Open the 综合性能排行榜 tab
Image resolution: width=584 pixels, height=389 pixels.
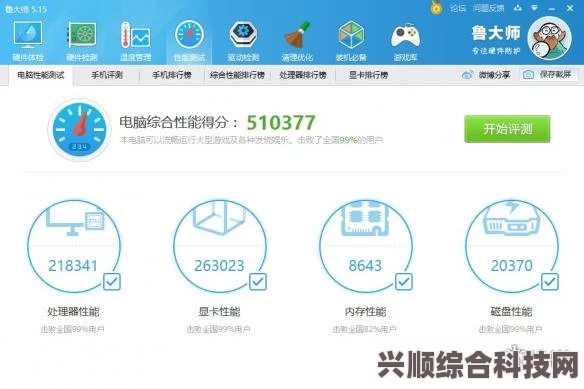pyautogui.click(x=237, y=75)
